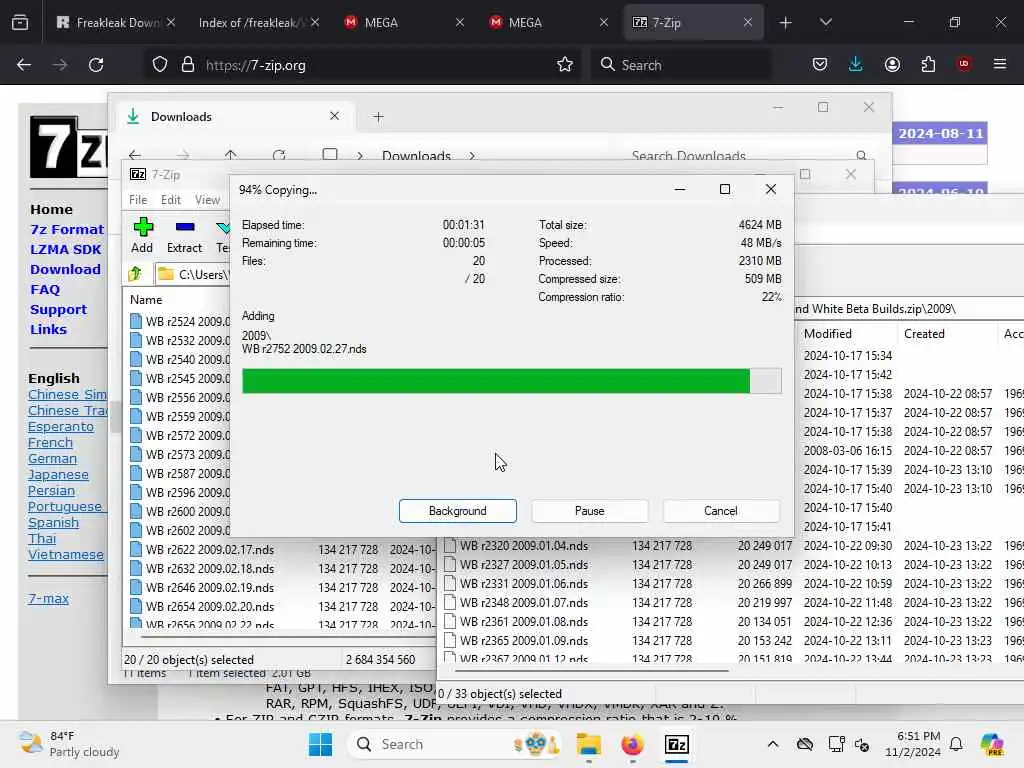Screen dimensions: 1024x768
Task: Open the 7z Format link
Action: [67, 229]
